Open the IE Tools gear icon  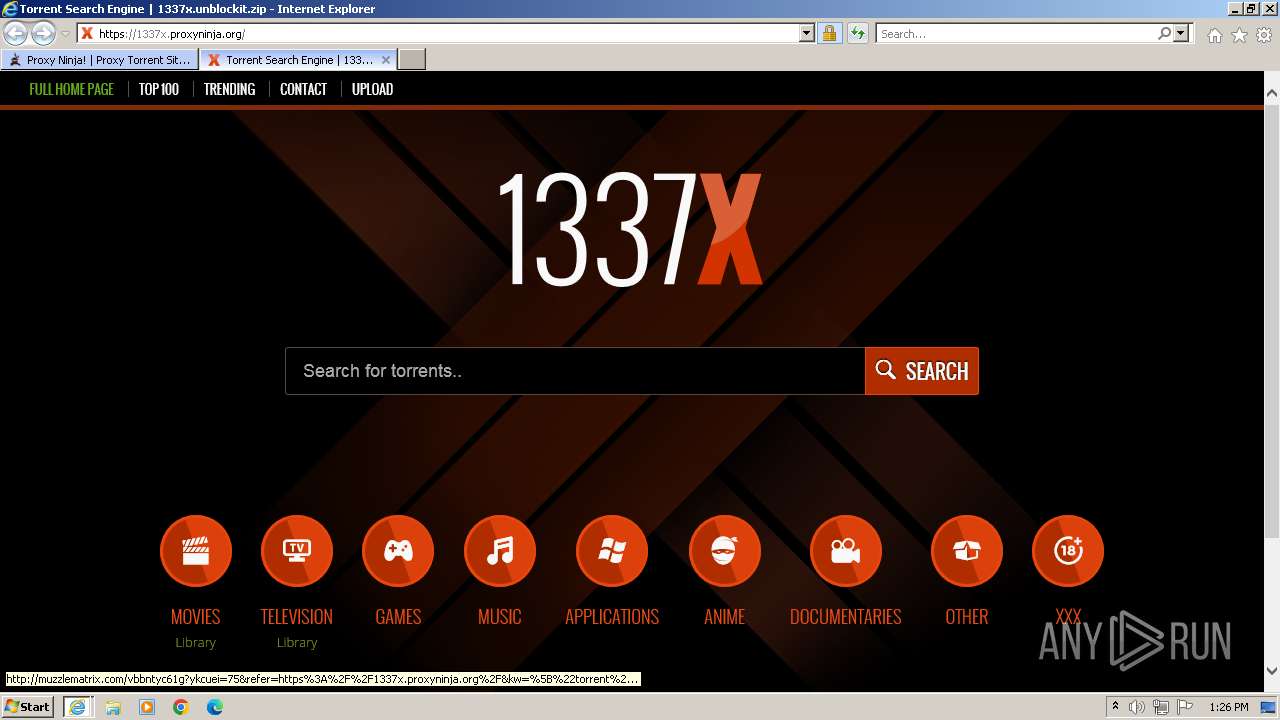[x=1264, y=35]
